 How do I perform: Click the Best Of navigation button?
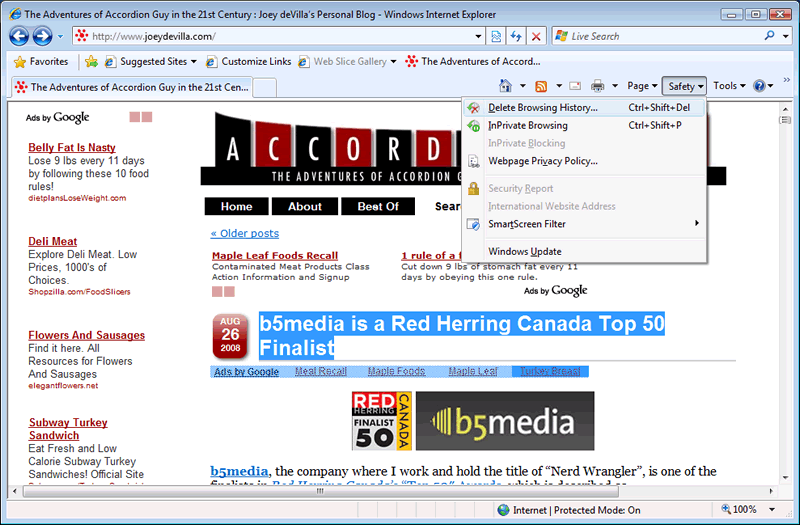378,207
